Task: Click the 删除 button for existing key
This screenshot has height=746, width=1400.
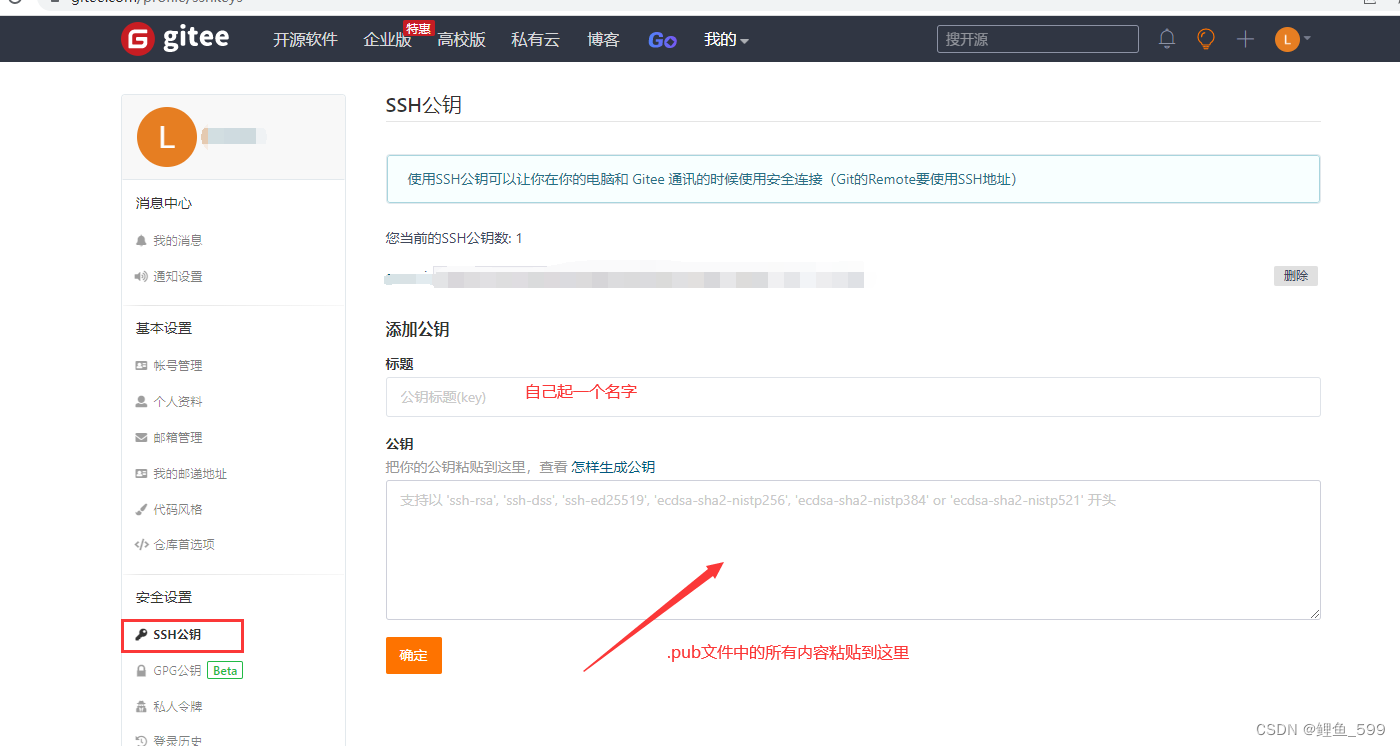Action: [x=1295, y=276]
